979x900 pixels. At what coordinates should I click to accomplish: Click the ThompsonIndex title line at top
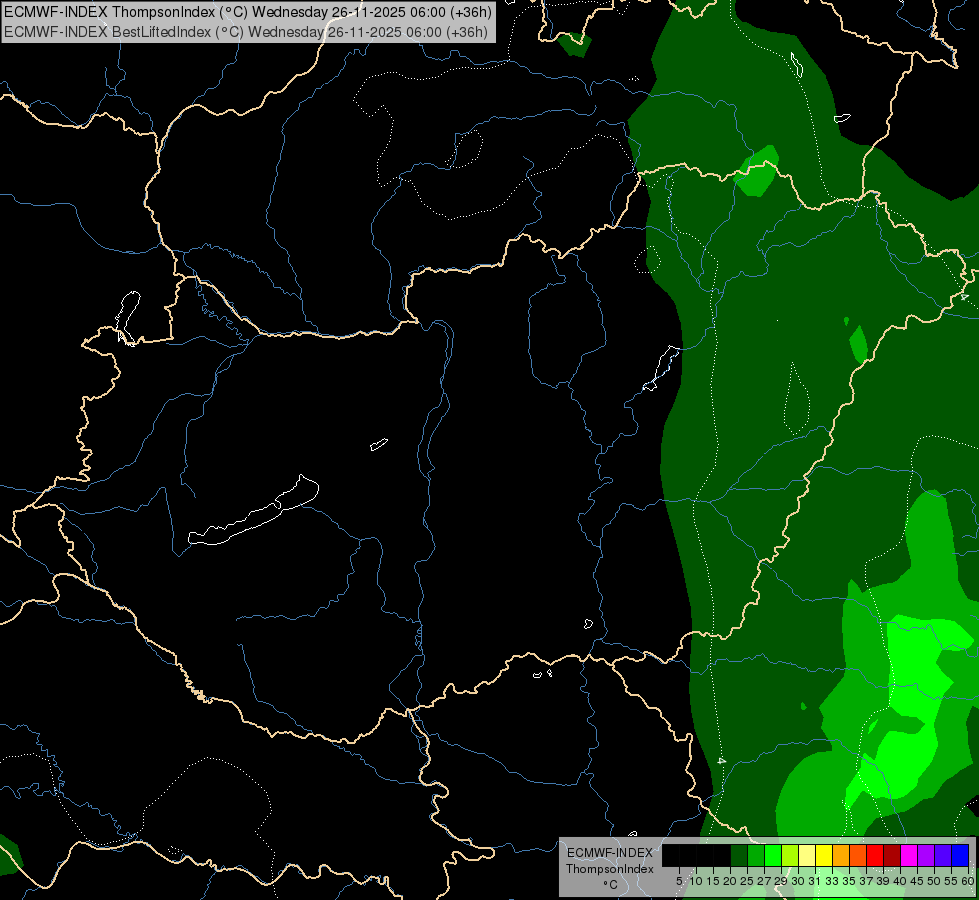(x=248, y=12)
